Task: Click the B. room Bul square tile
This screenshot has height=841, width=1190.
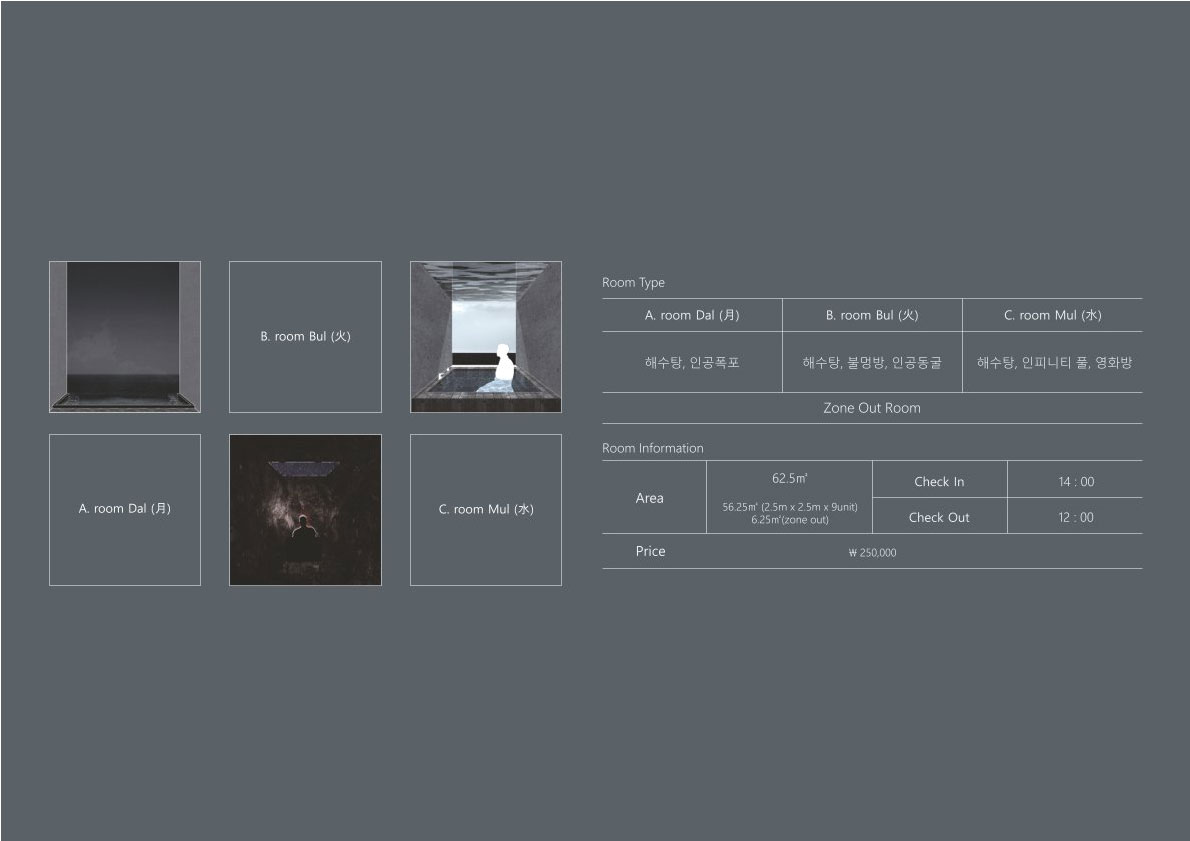Action: coord(305,337)
